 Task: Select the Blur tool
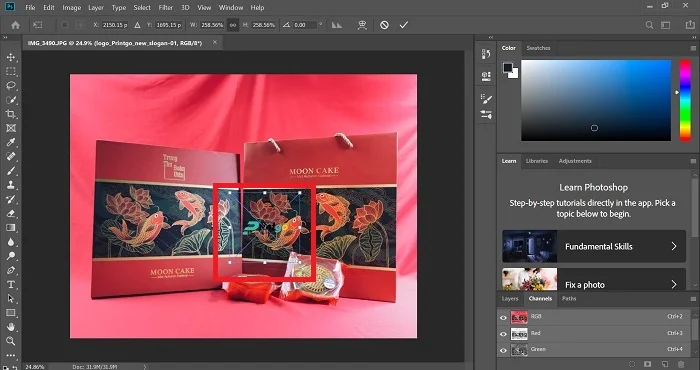11,242
